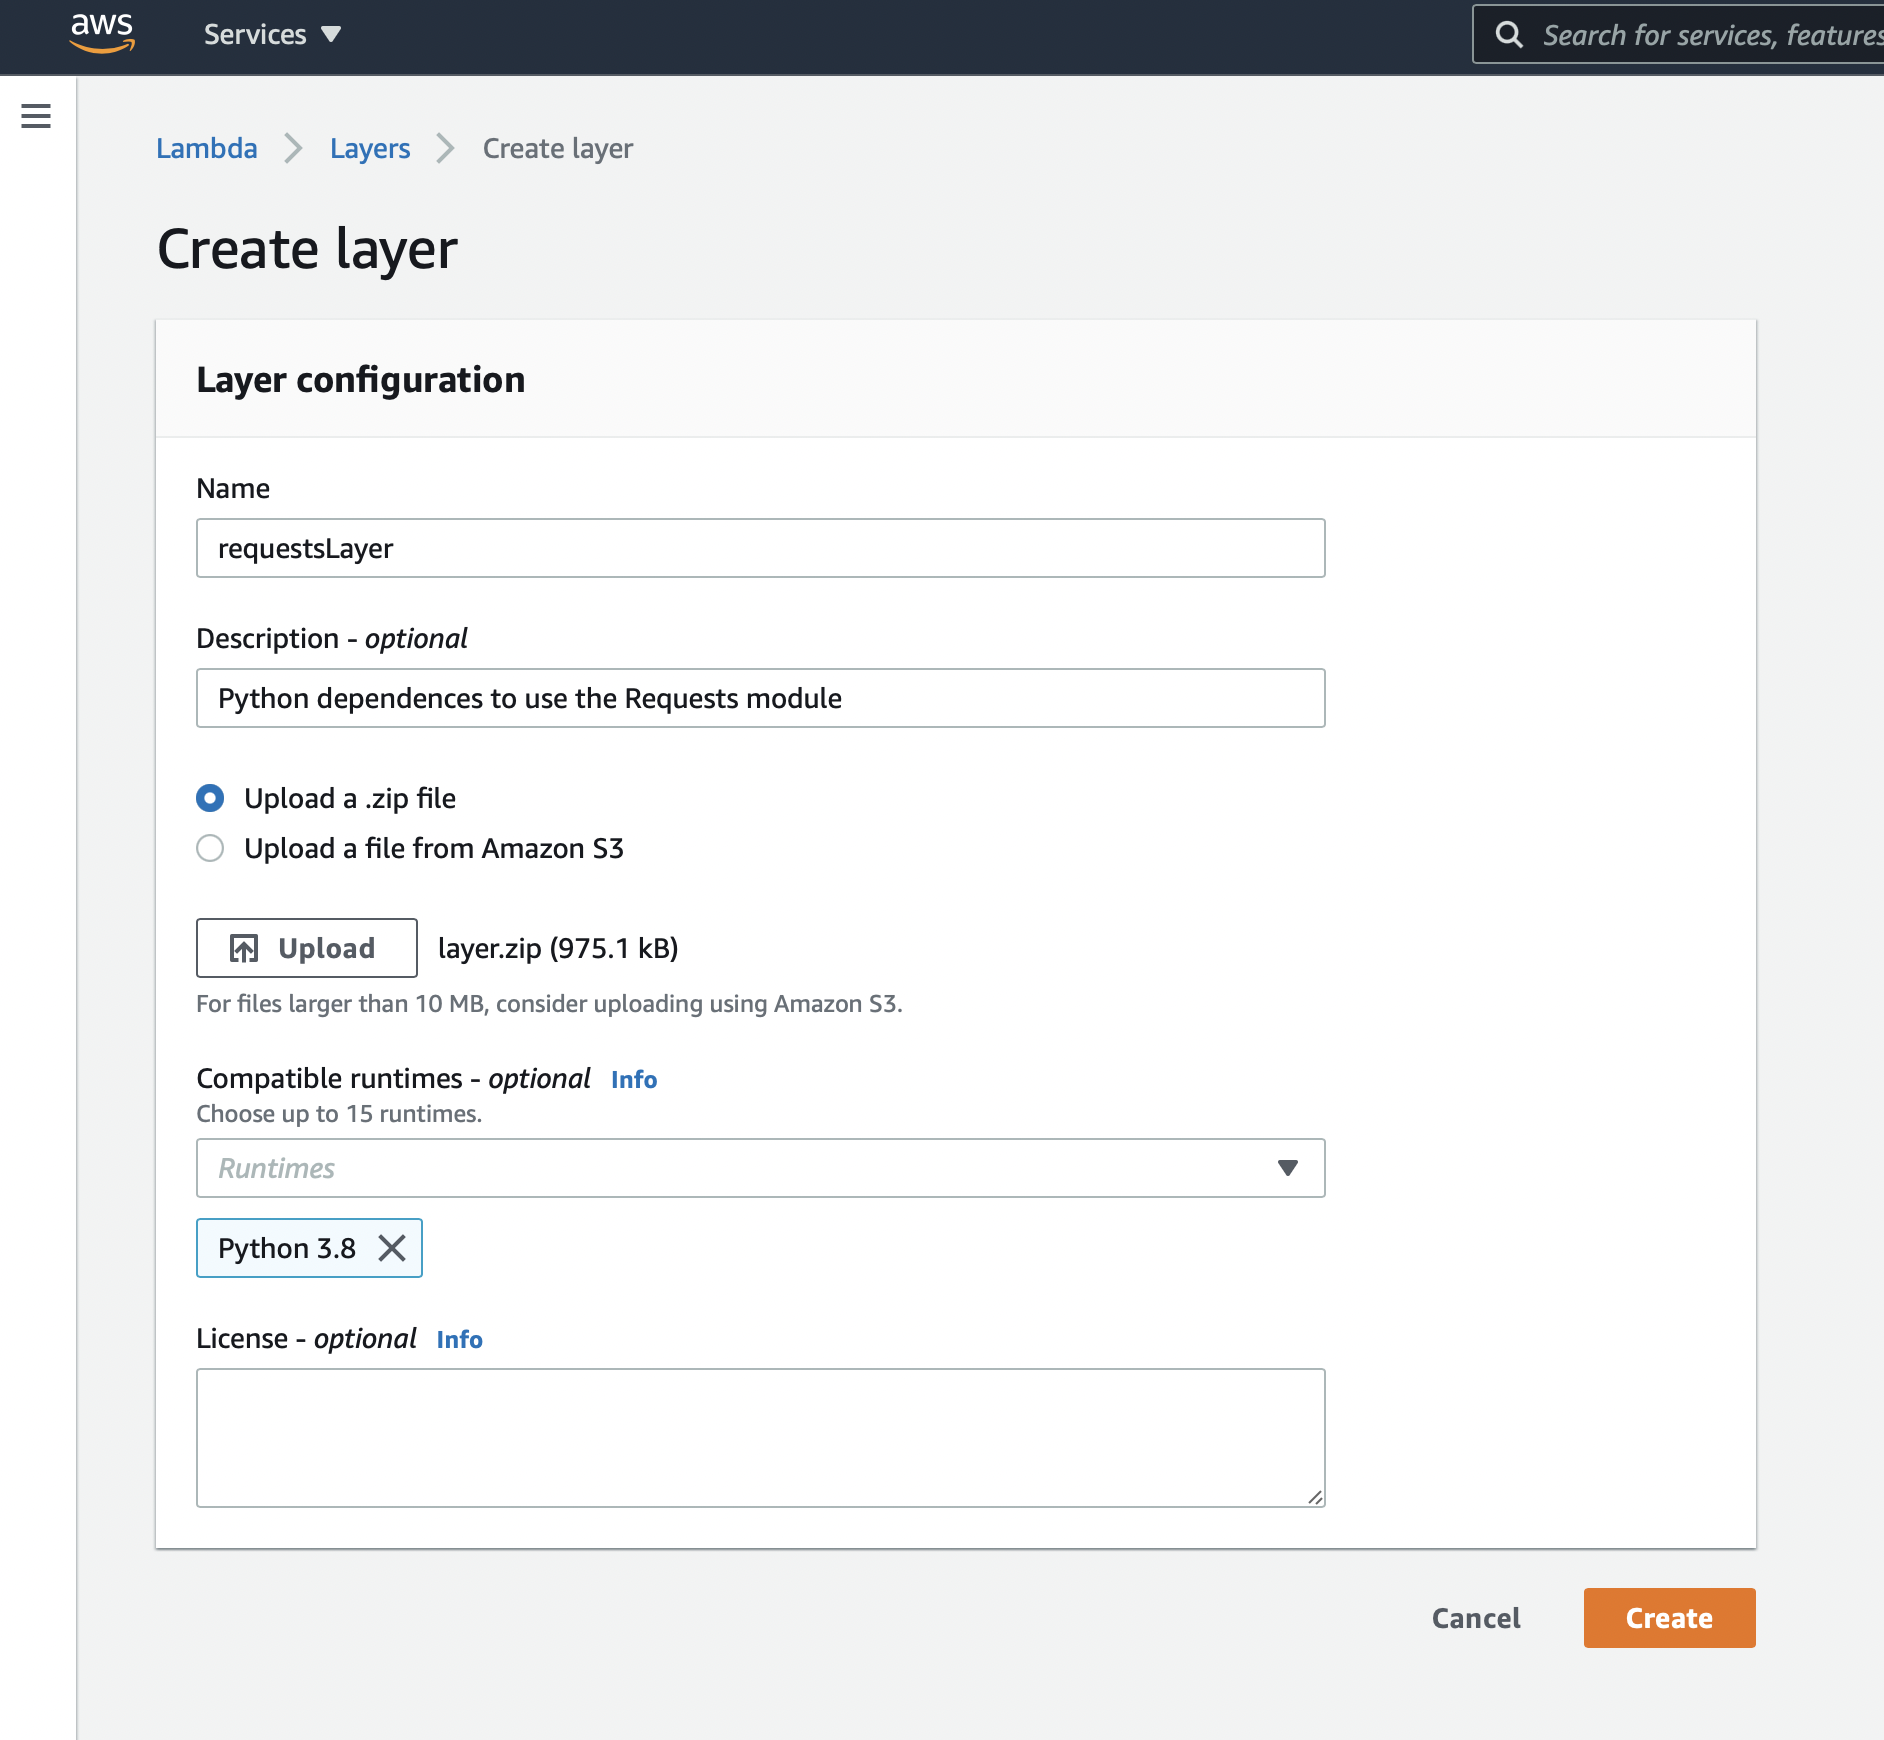Viewport: 1884px width, 1740px height.
Task: Open Info link for License
Action: click(x=460, y=1339)
